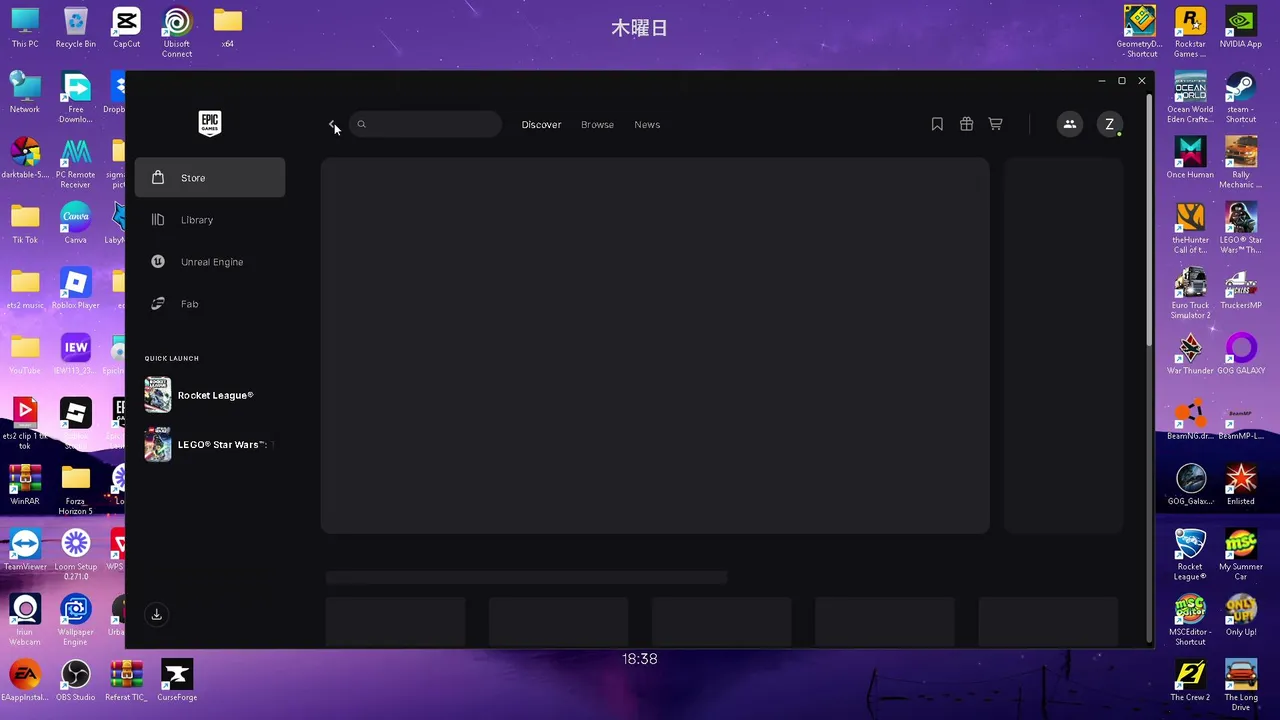Open the Network desktop icon
The image size is (1280, 720).
(25, 93)
